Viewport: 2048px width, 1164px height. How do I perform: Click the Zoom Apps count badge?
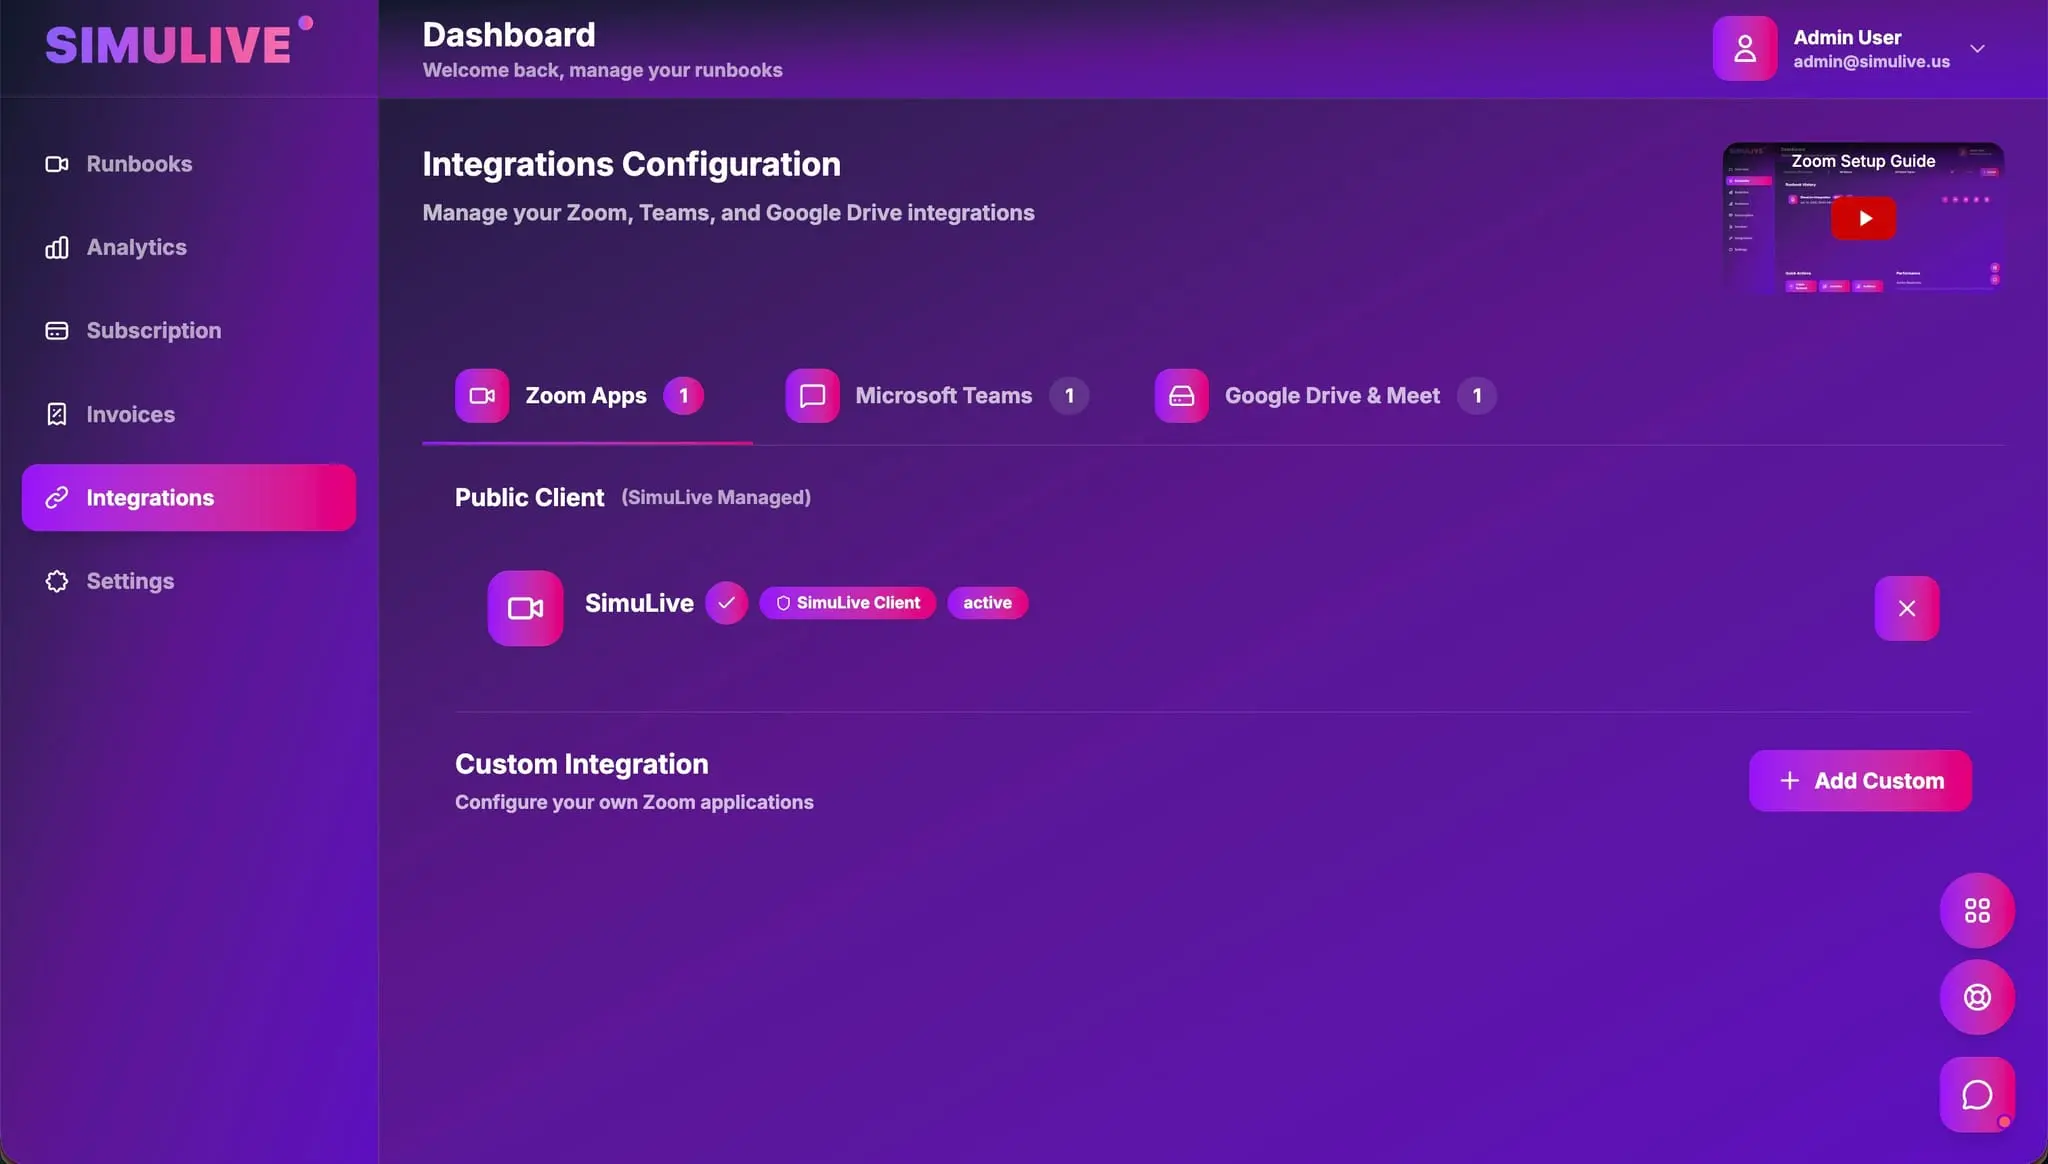click(684, 396)
